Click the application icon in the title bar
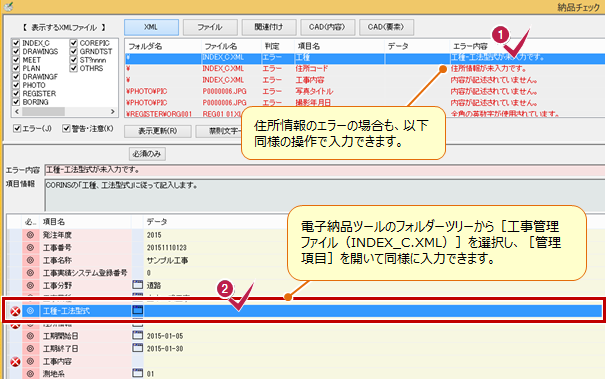 click(x=8, y=6)
